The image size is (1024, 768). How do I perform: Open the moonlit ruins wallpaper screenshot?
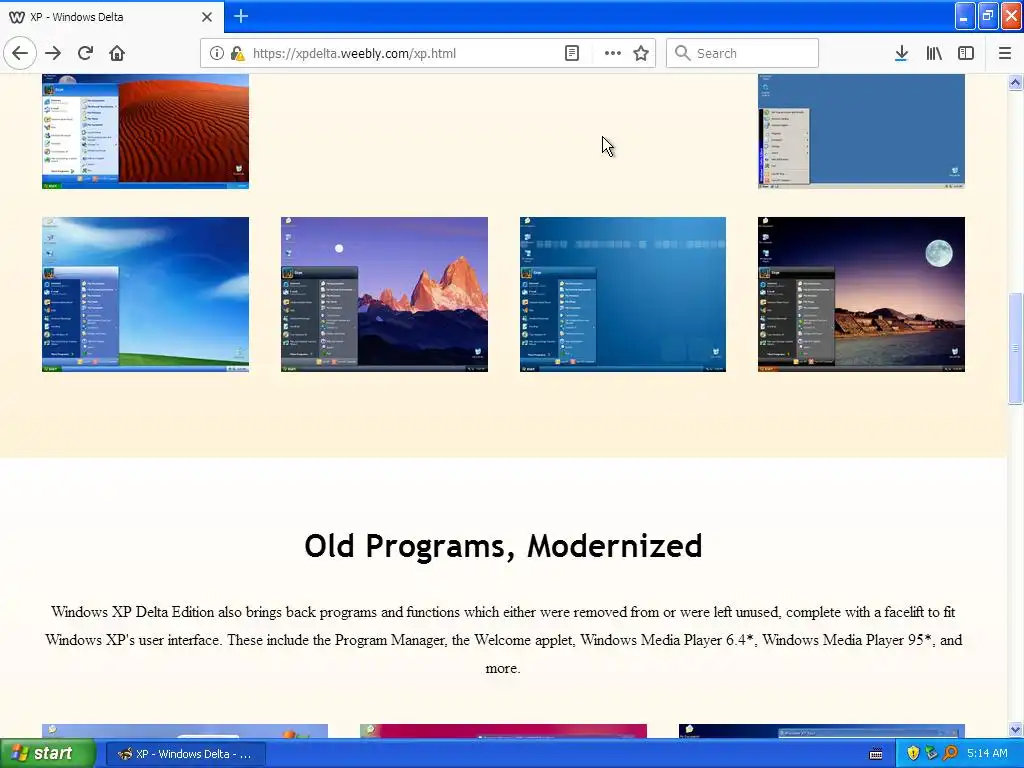[x=861, y=295]
